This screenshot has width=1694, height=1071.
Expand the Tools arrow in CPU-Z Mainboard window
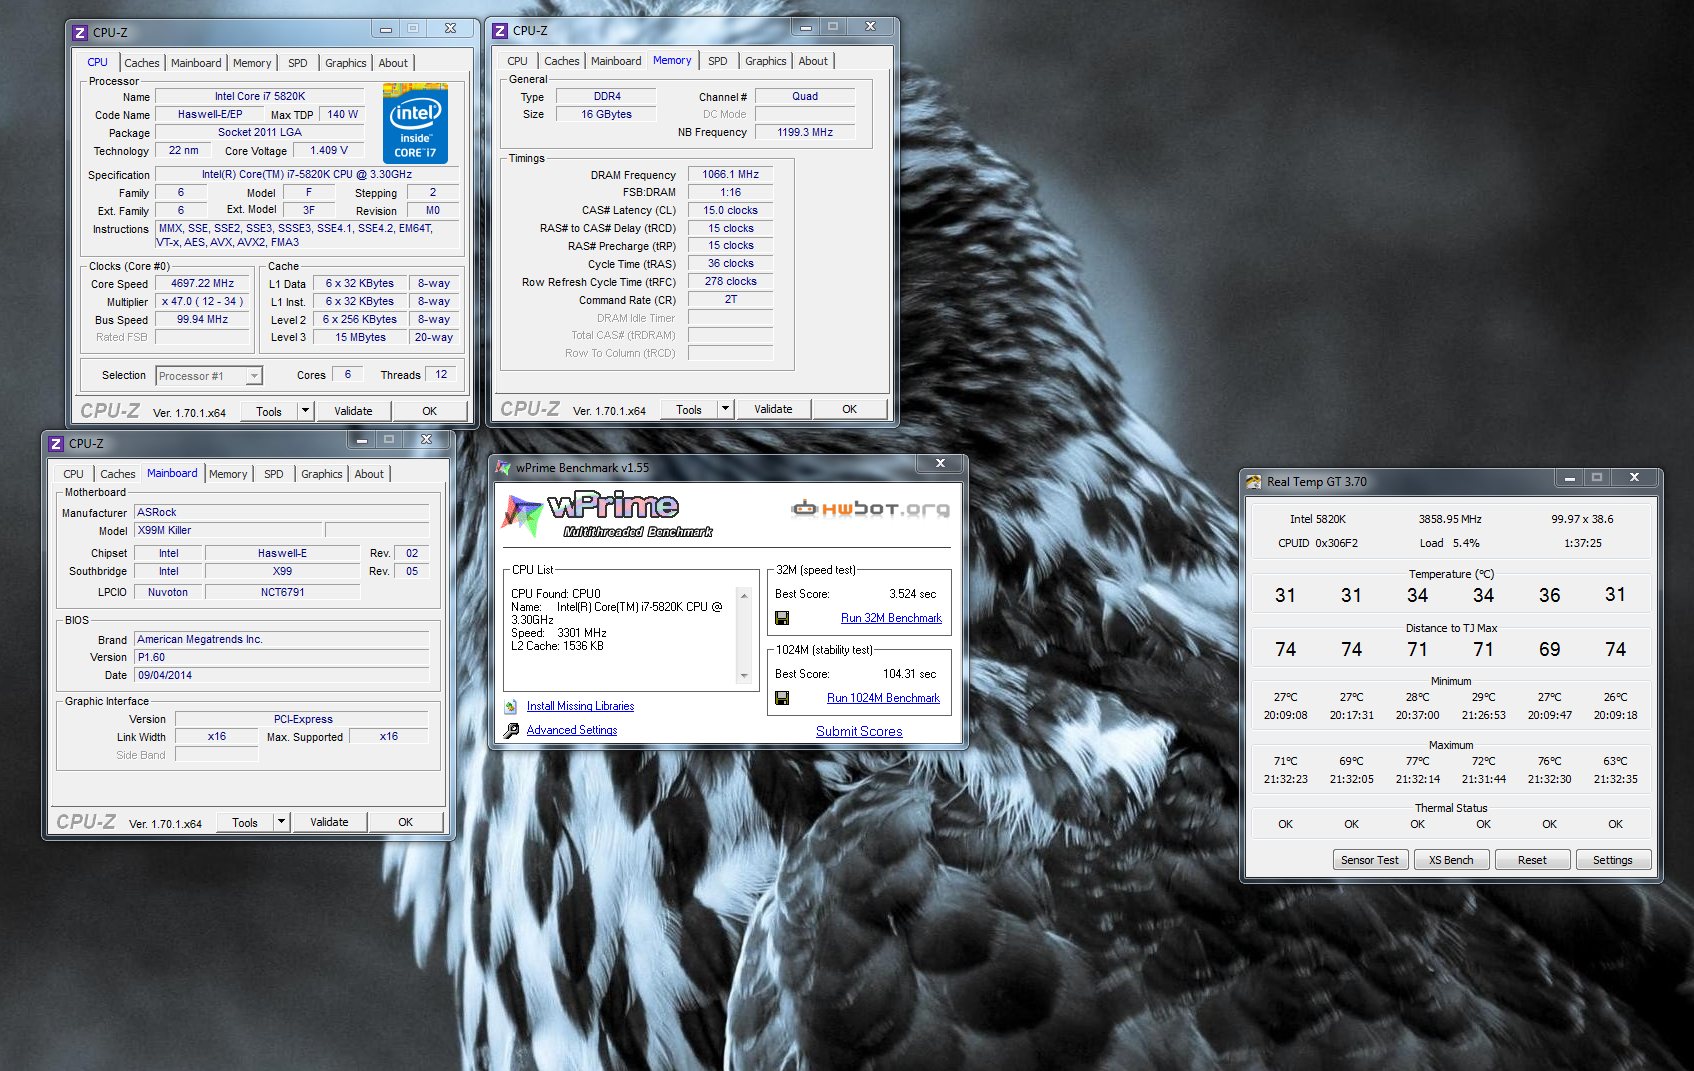tap(281, 822)
